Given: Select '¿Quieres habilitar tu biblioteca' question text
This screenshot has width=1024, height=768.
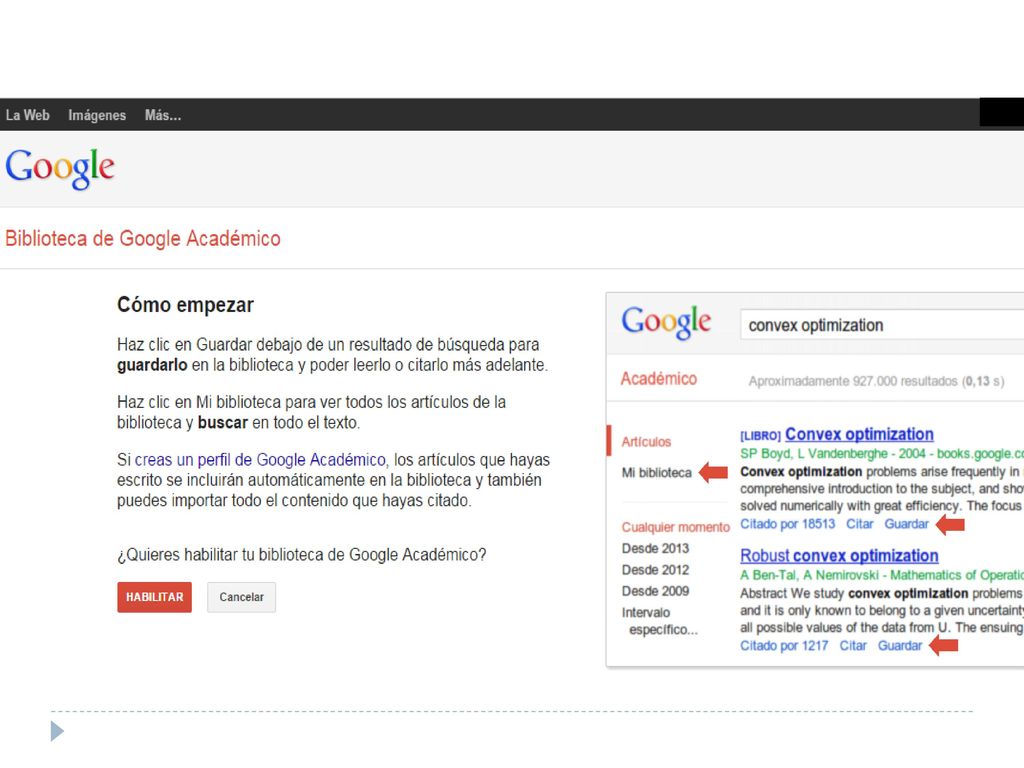Looking at the screenshot, I should [301, 554].
